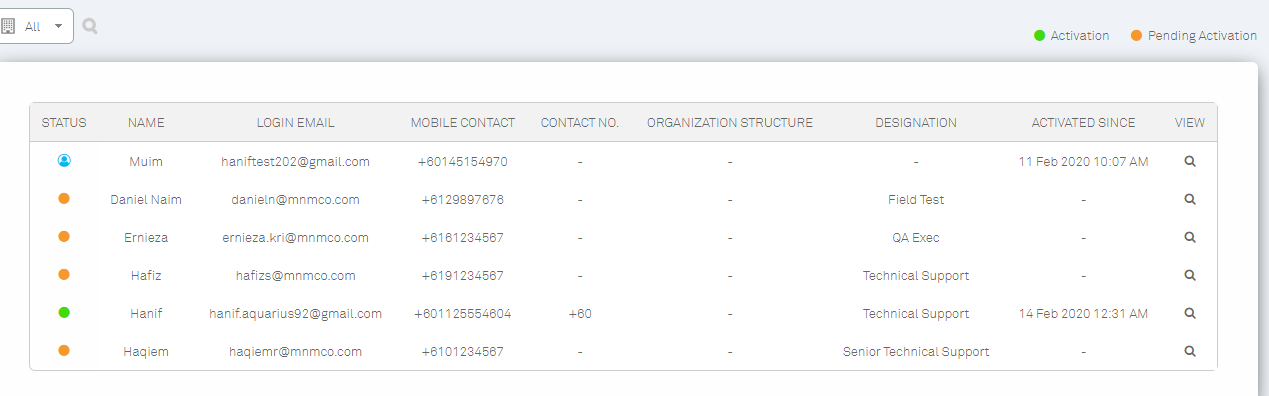1269x396 pixels.
Task: Click Daniel Naim's orange pending status dot
Action: (x=64, y=198)
